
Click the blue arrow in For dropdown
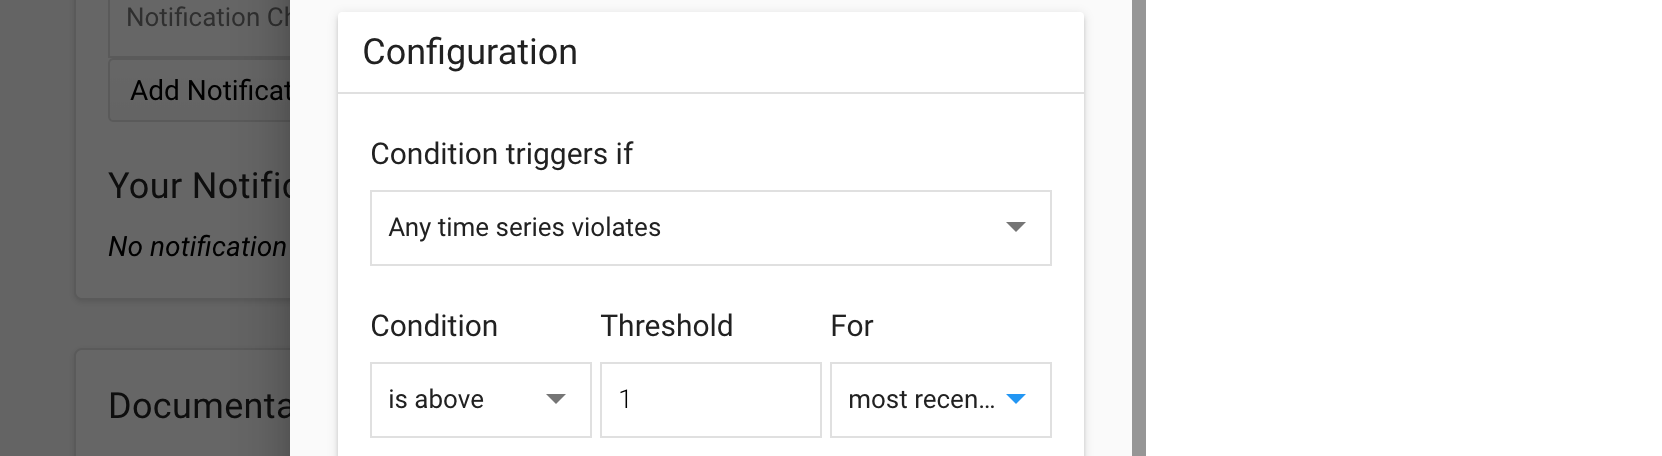click(1016, 400)
